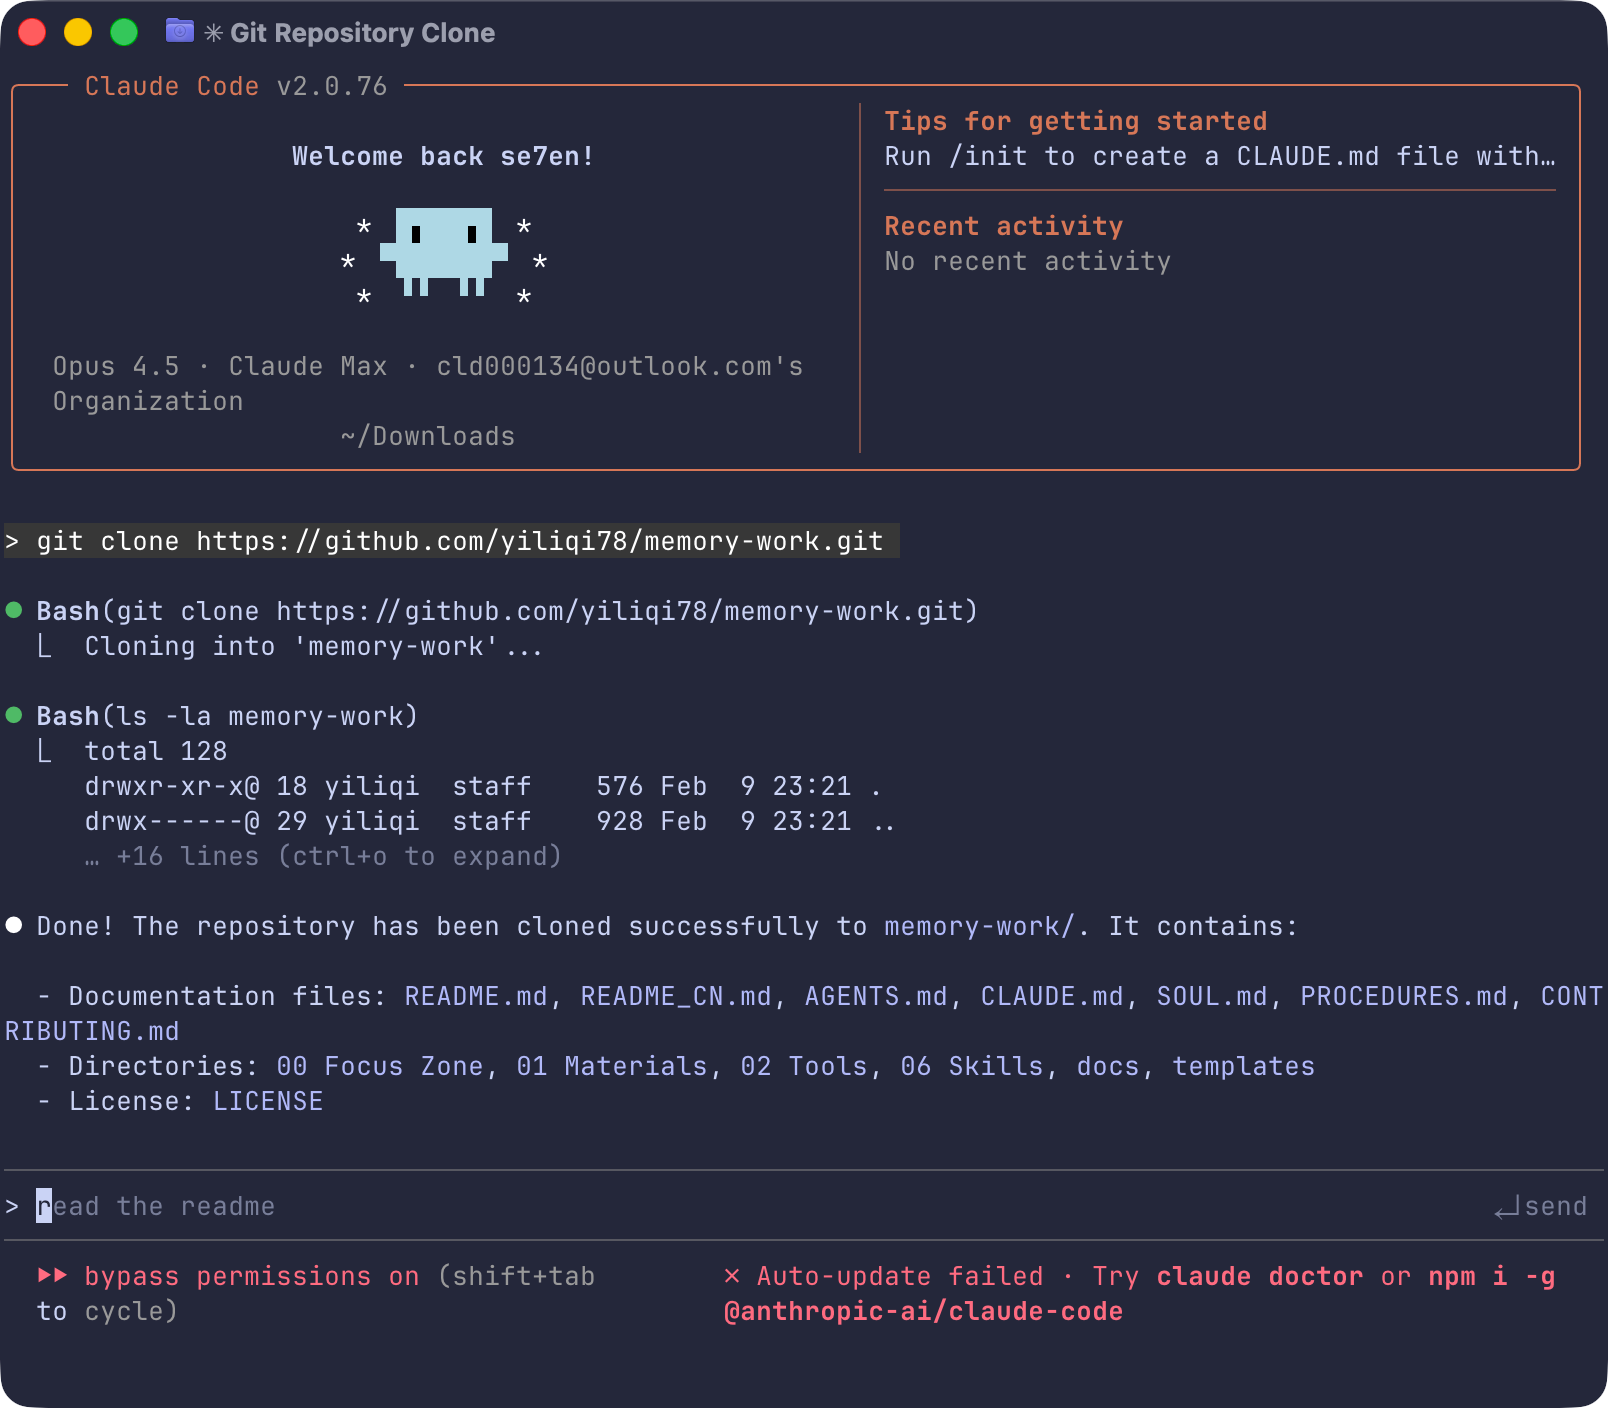Click the green dot beside Bash git clone

(x=14, y=610)
